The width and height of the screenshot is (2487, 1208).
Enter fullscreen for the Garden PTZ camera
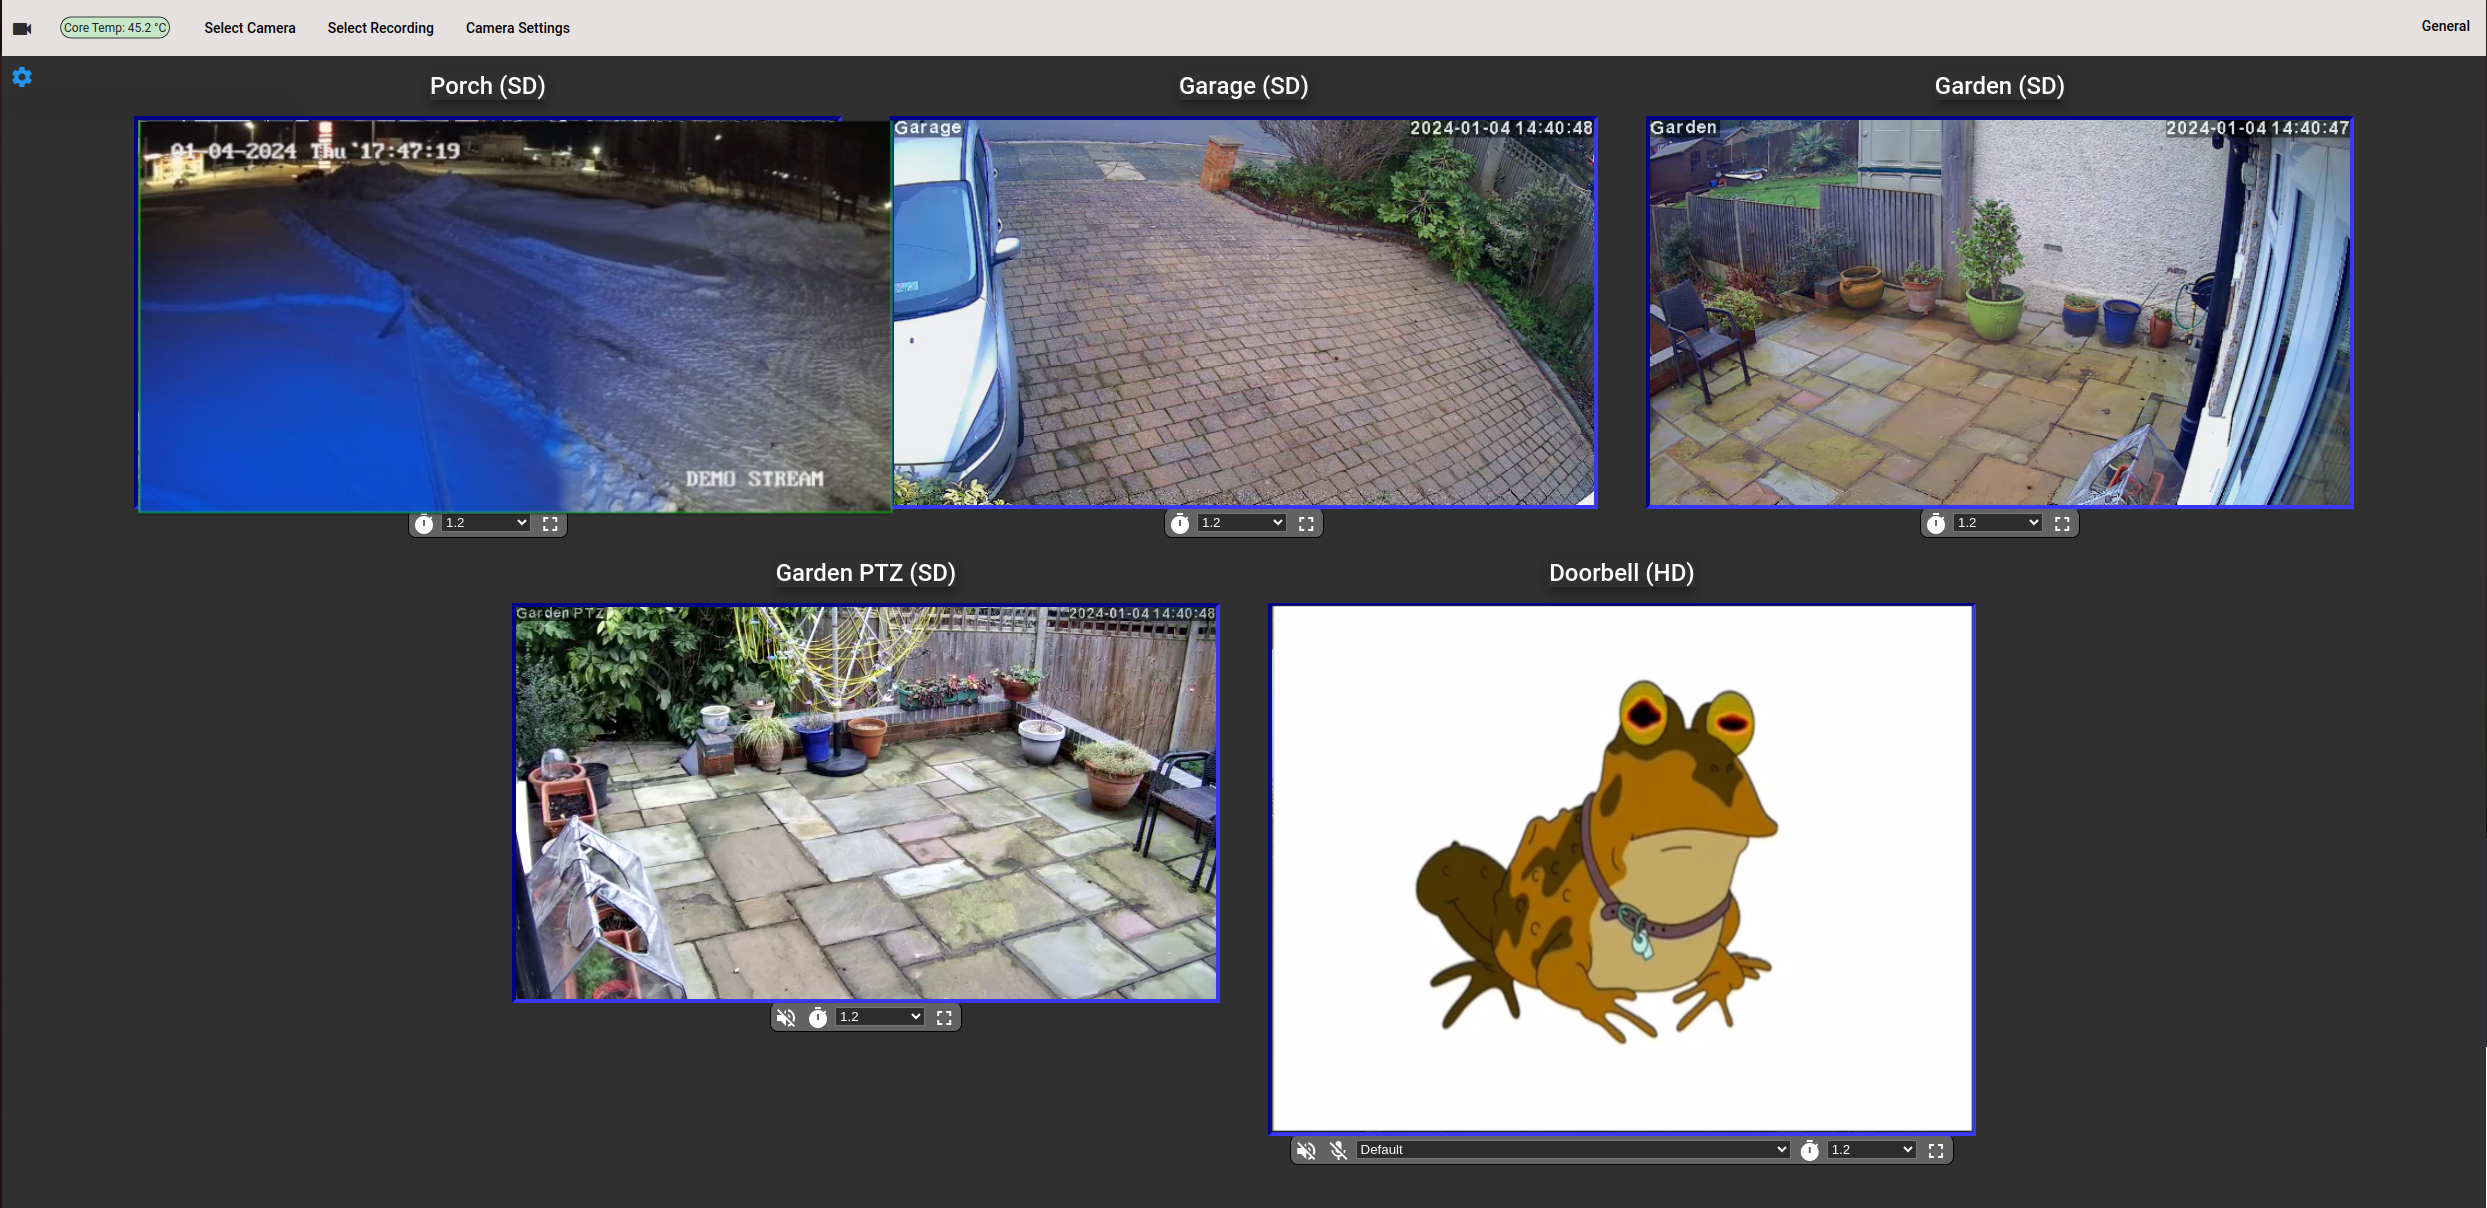click(944, 1017)
